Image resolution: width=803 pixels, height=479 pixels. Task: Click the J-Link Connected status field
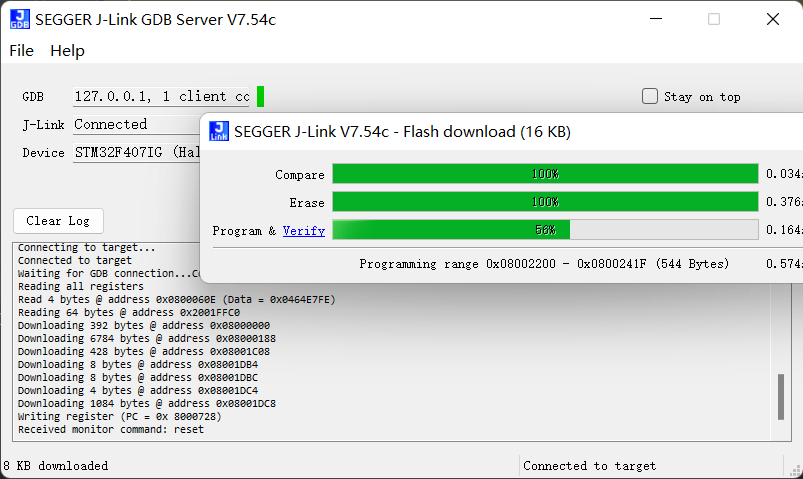pyautogui.click(x=135, y=125)
